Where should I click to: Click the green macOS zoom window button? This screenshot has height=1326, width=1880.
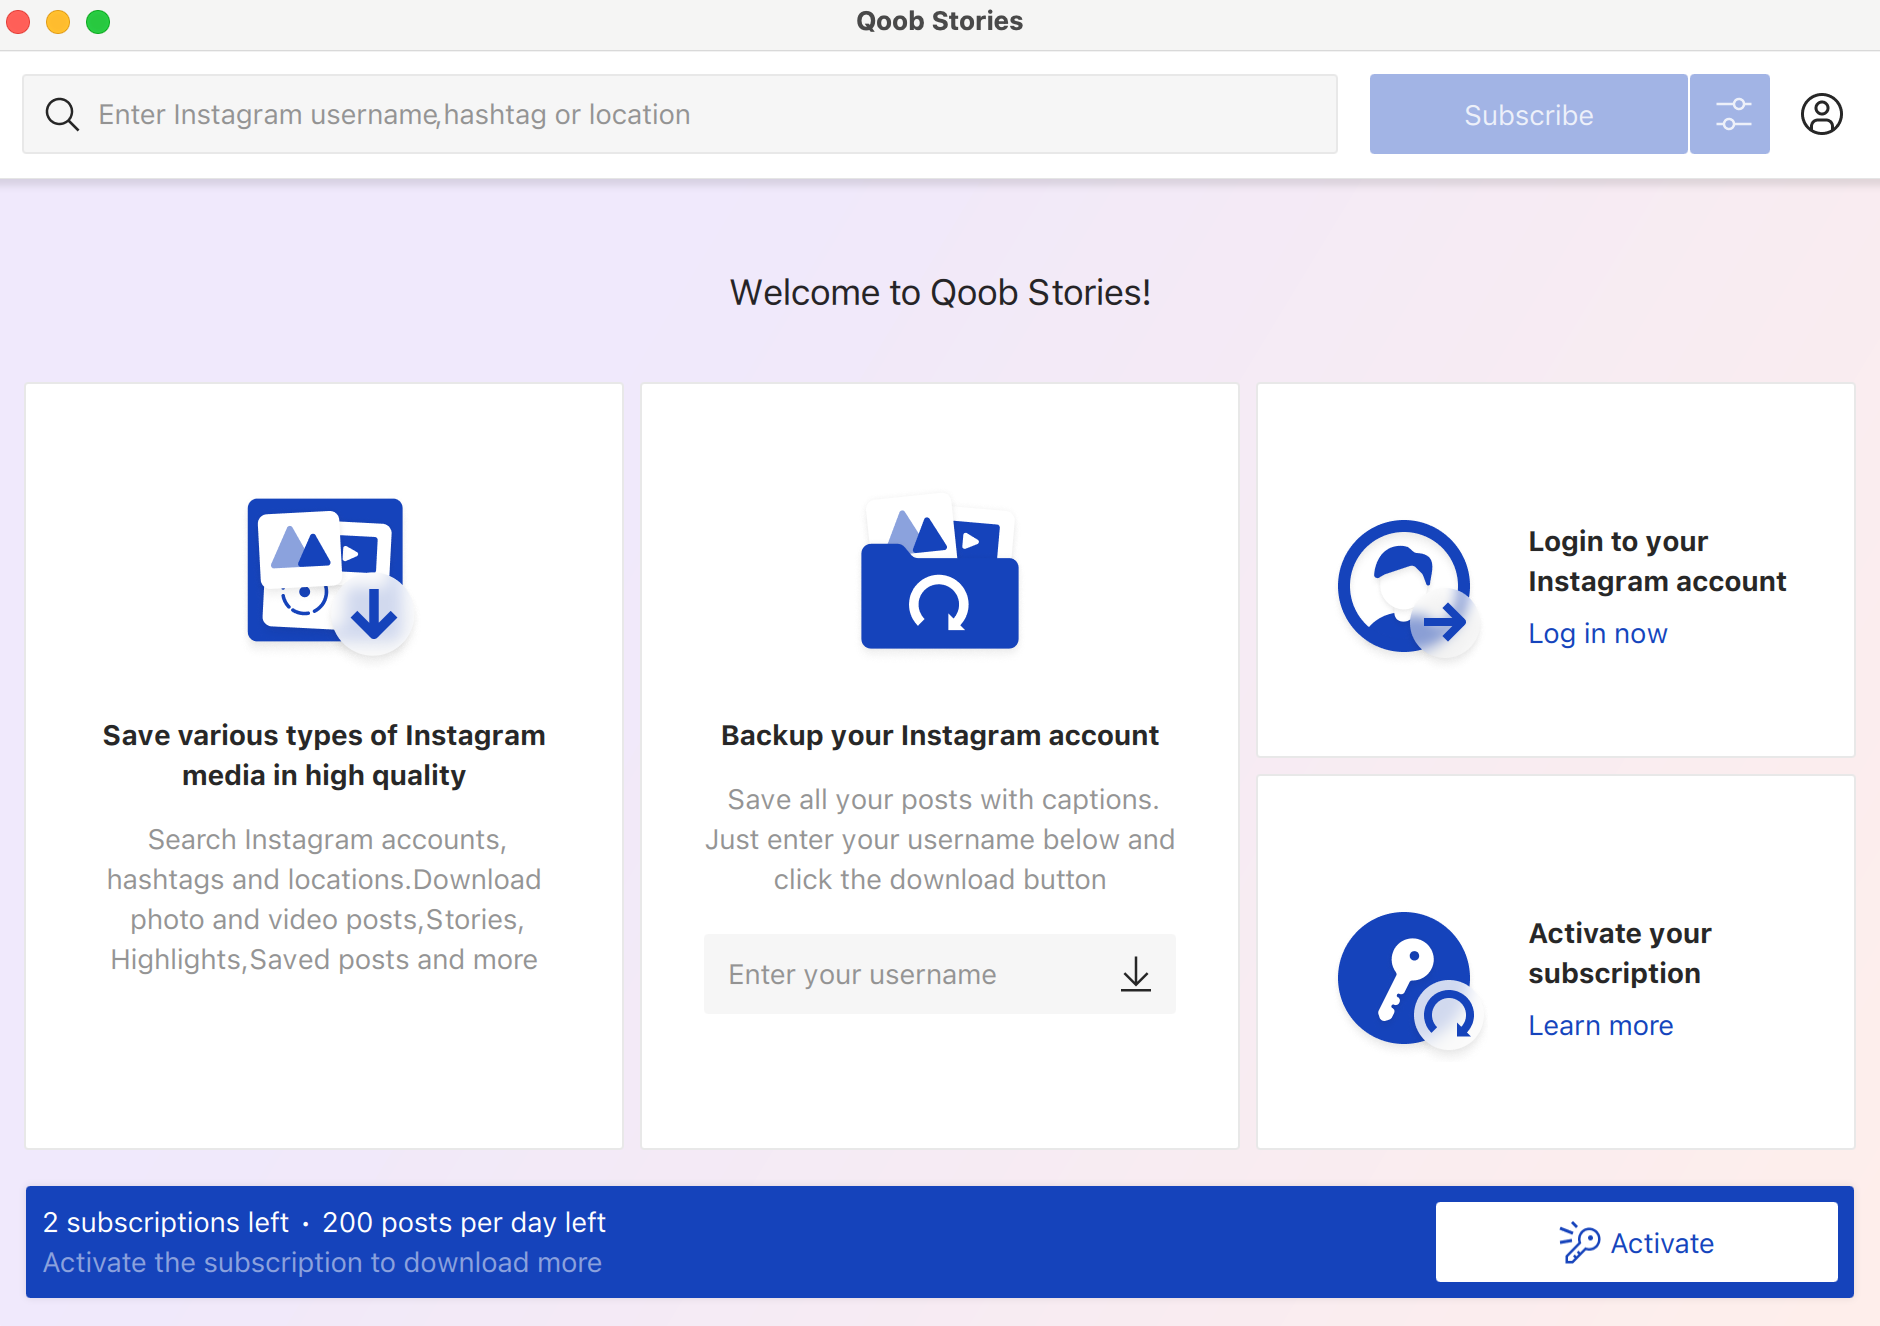(98, 21)
